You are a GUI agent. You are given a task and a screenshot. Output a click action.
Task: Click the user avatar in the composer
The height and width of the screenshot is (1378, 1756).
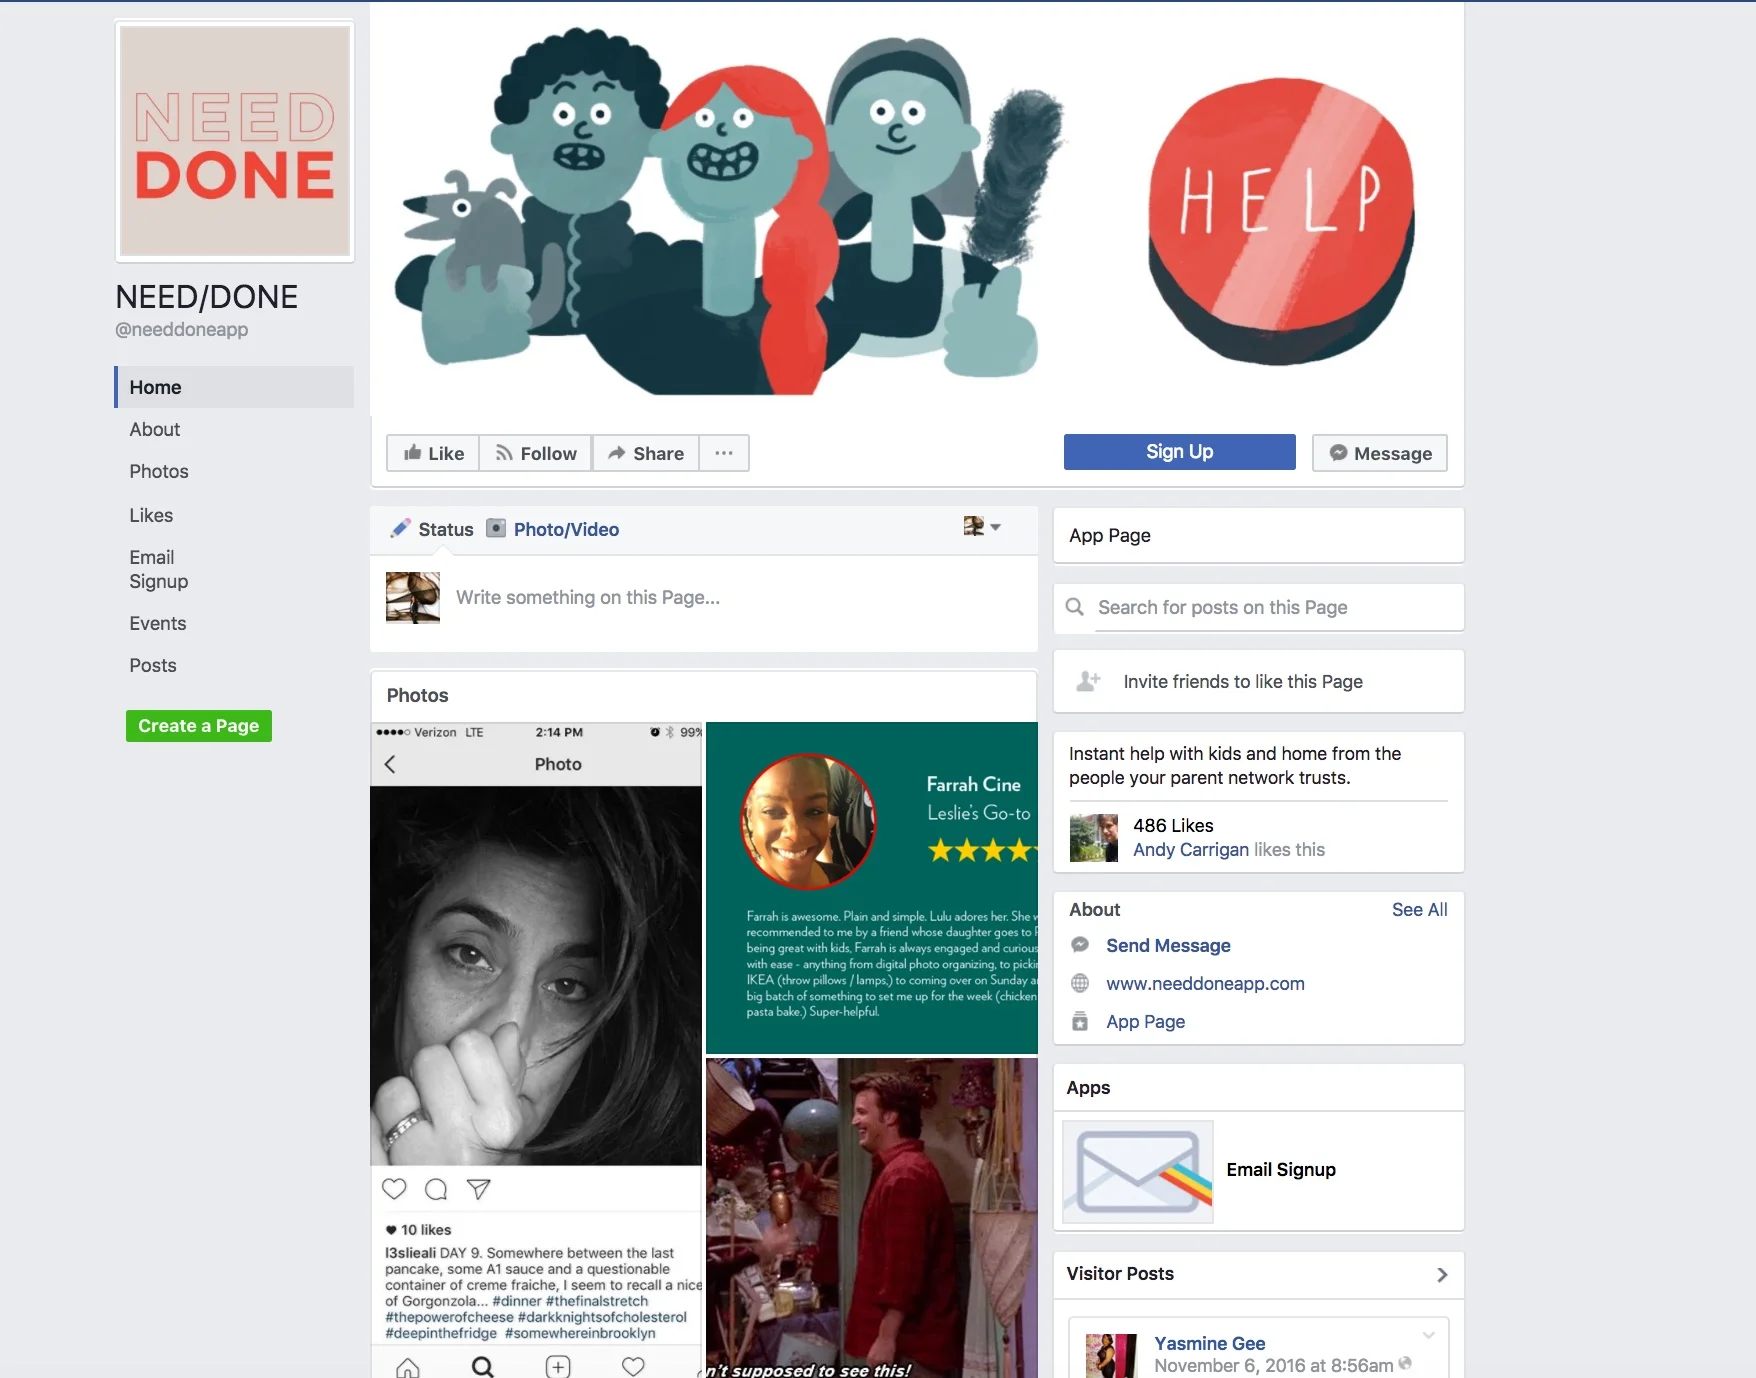click(413, 597)
